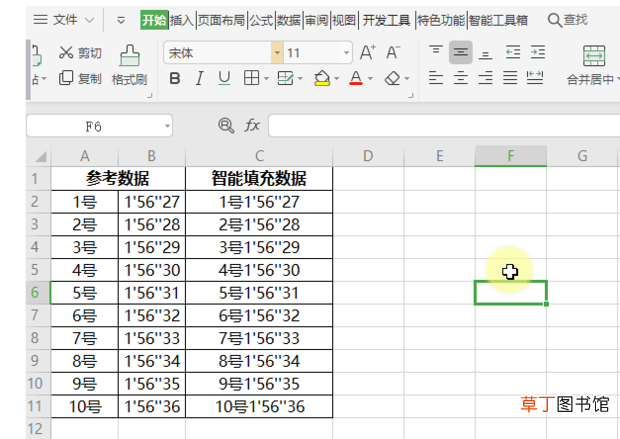Image resolution: width=620 pixels, height=439 pixels.
Task: Align text to top of cell
Action: 436,52
